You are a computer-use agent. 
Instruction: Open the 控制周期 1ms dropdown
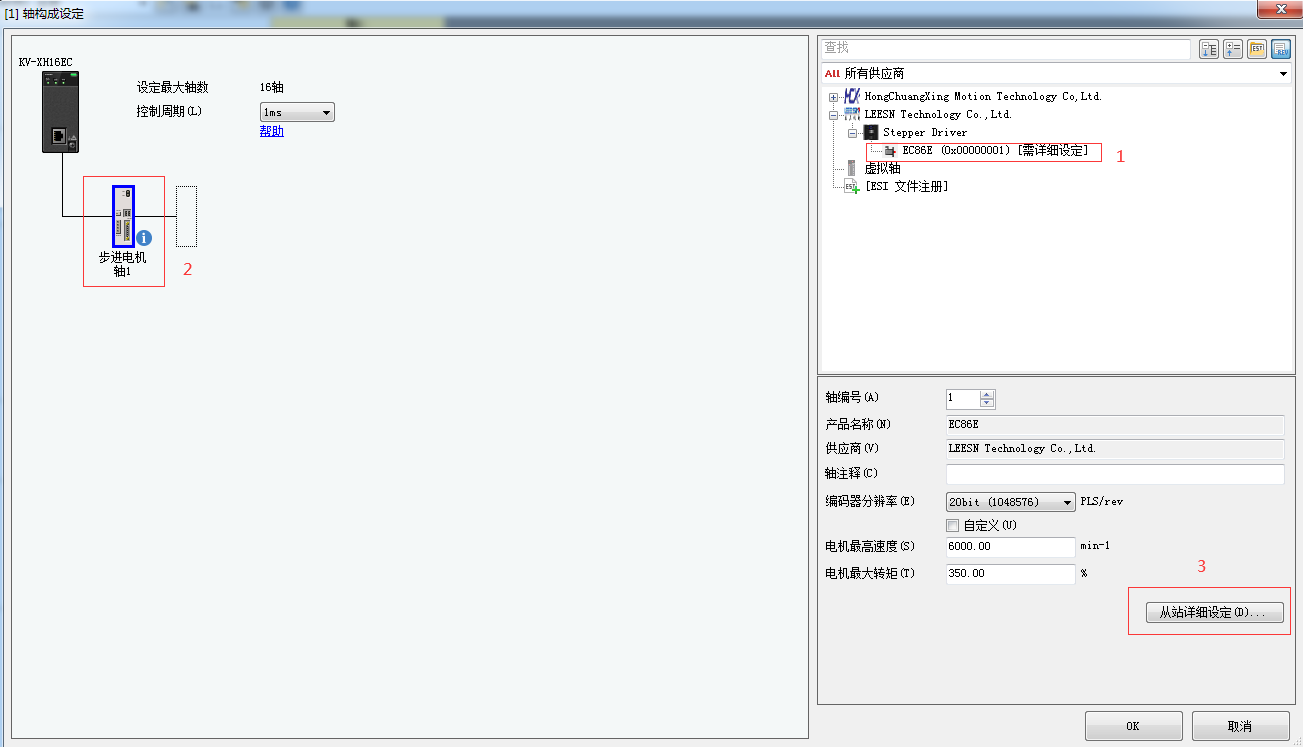point(297,113)
